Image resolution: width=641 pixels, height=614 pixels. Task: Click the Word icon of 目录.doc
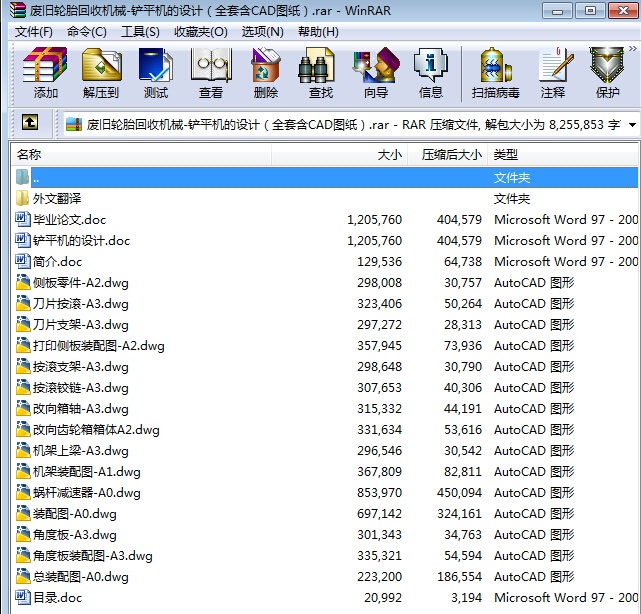(22, 597)
